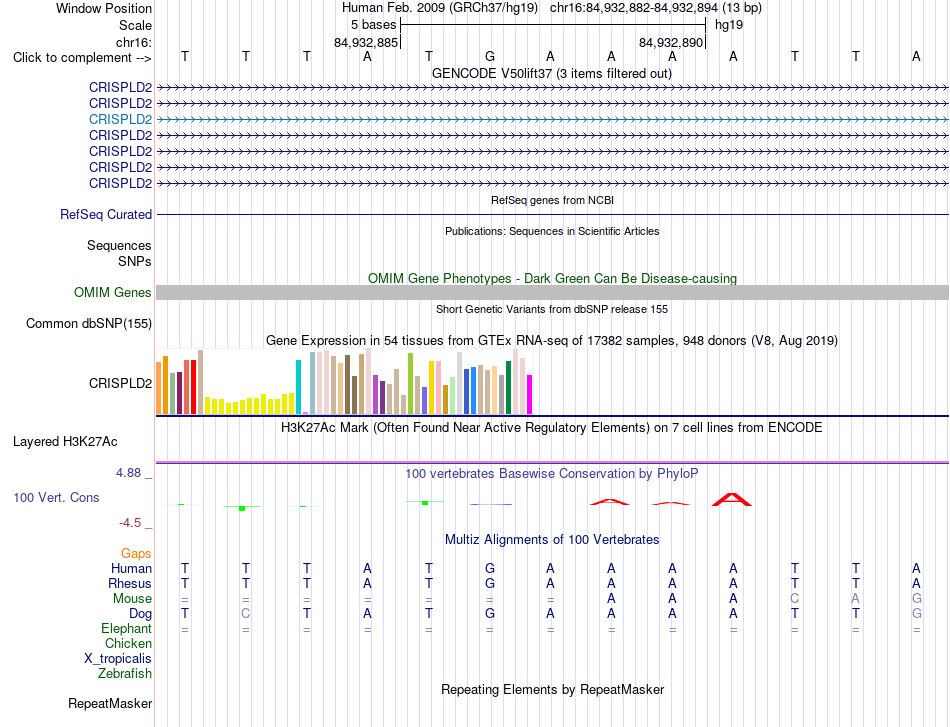The width and height of the screenshot is (950, 727).
Task: Select the tall magenta last bar in the GTEx chart
Action: click(530, 394)
